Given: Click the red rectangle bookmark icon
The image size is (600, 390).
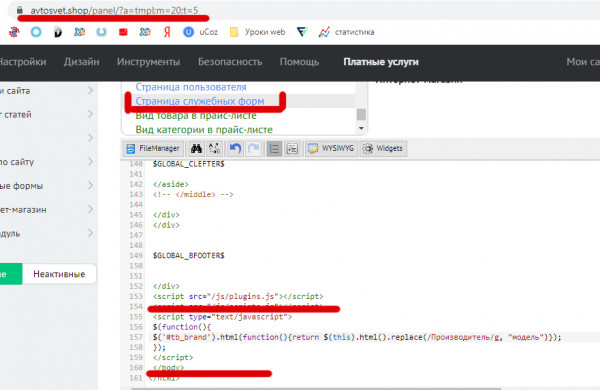Looking at the screenshot, I should click(x=123, y=32).
